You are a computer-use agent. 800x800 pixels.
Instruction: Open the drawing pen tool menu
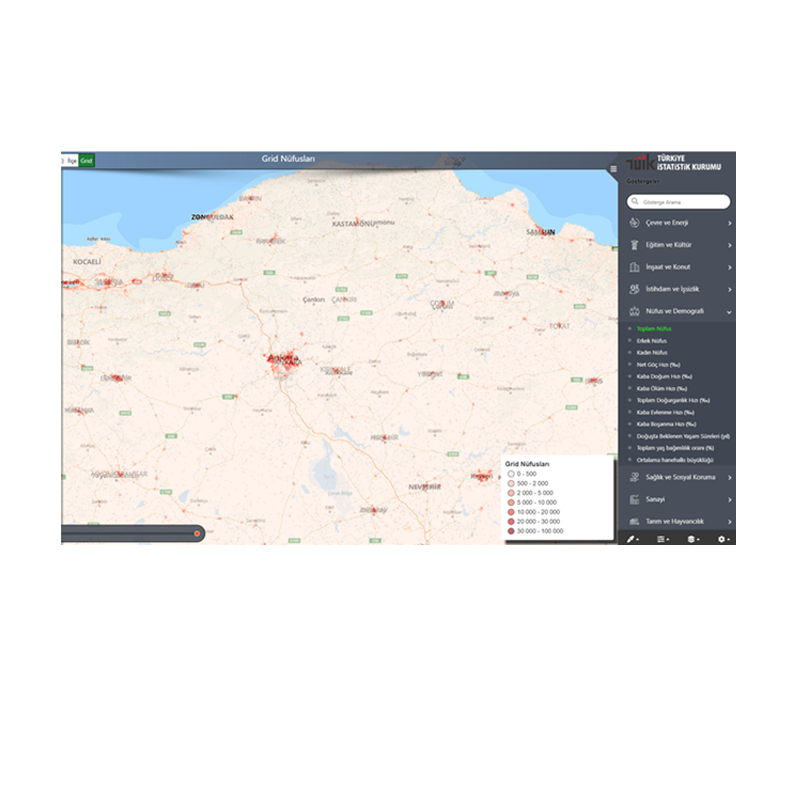[x=632, y=539]
